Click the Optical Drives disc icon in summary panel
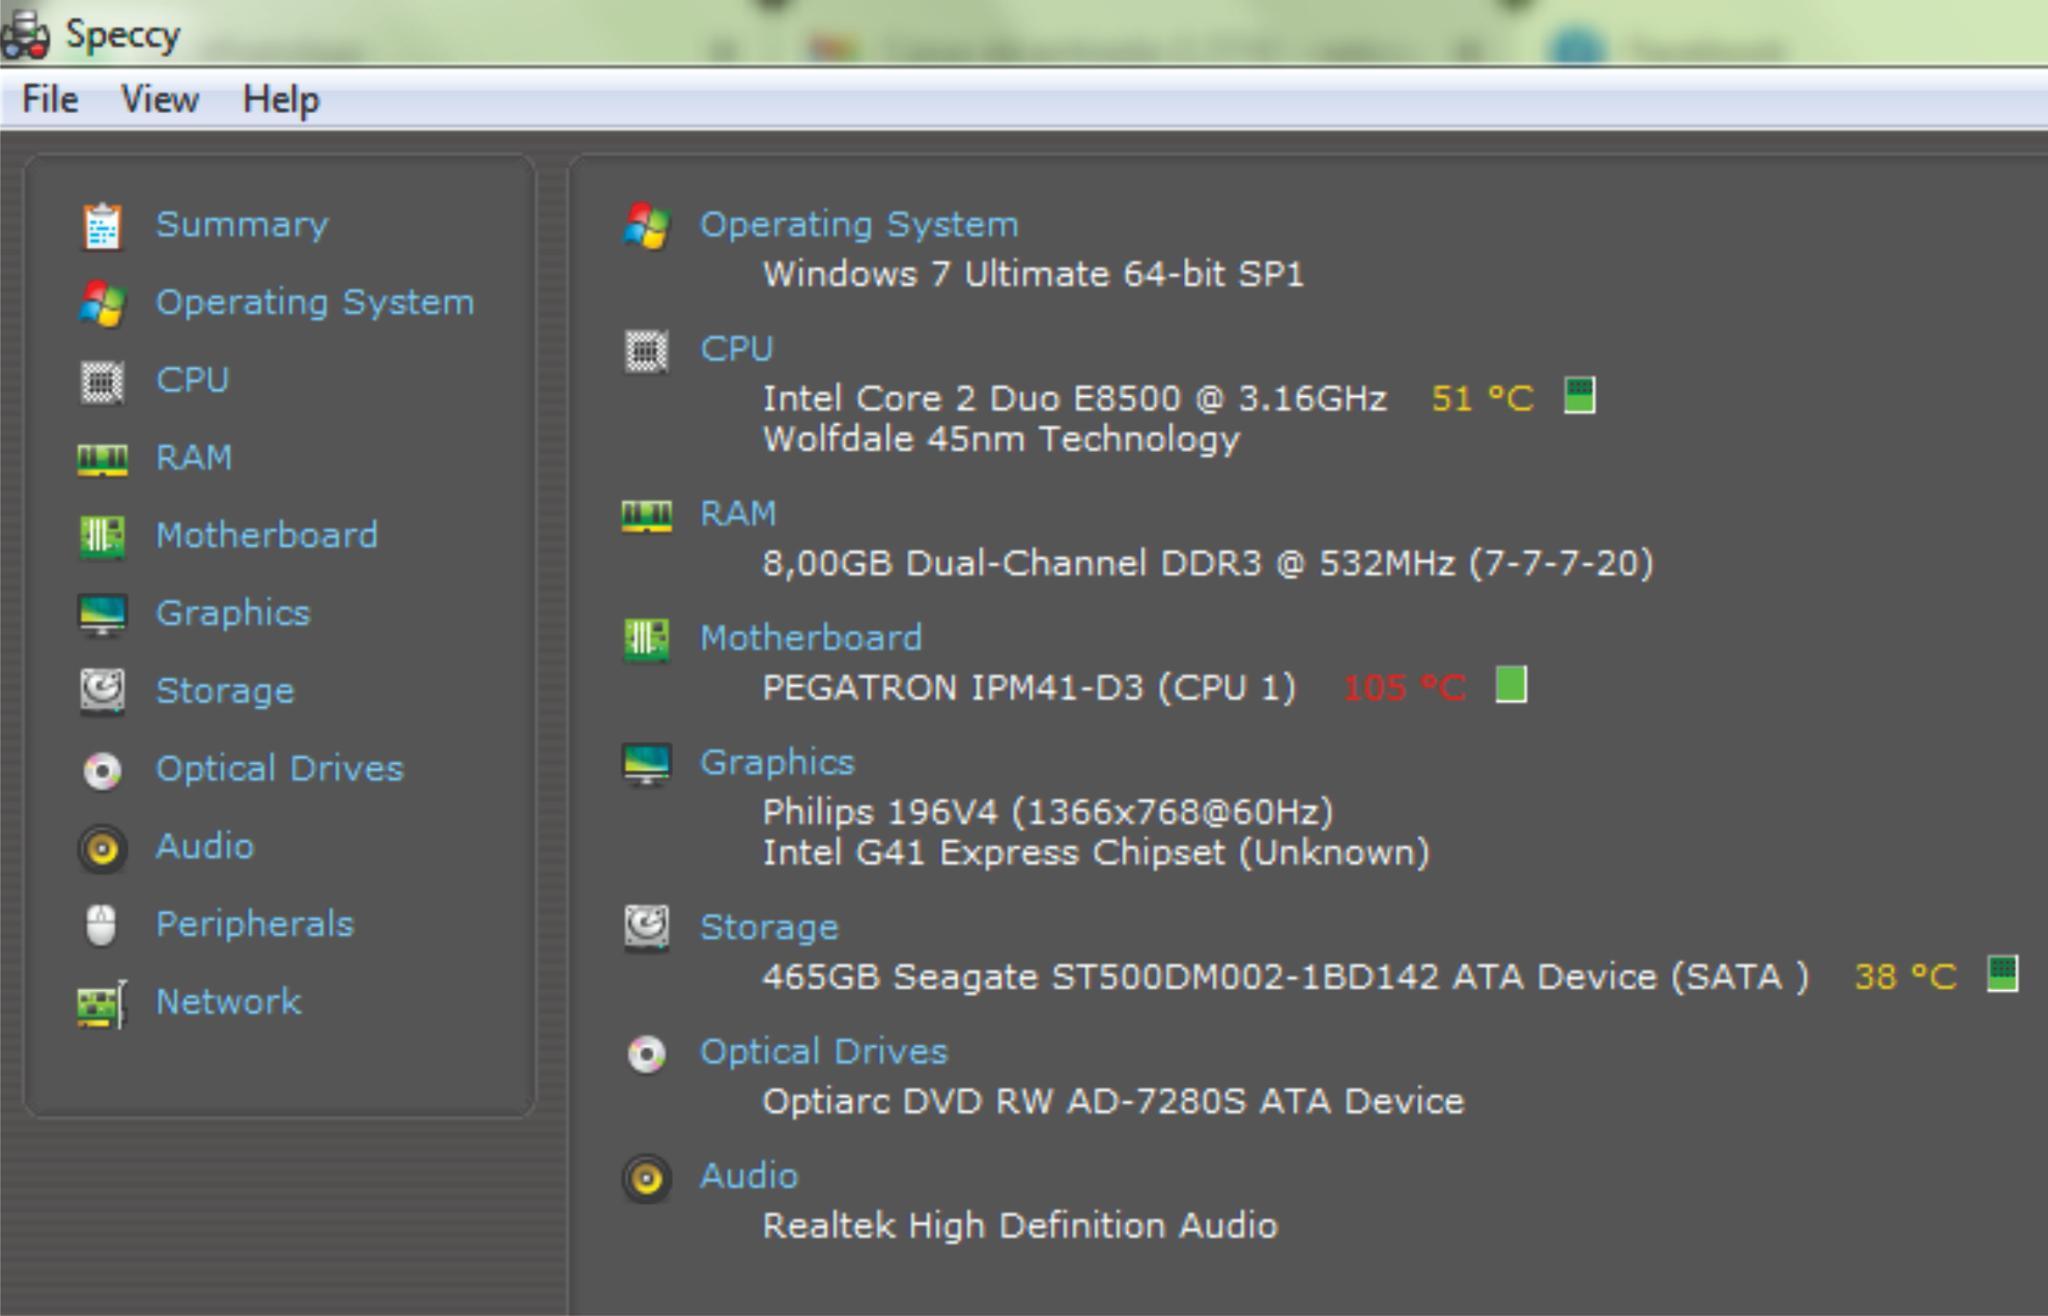 pos(646,1054)
